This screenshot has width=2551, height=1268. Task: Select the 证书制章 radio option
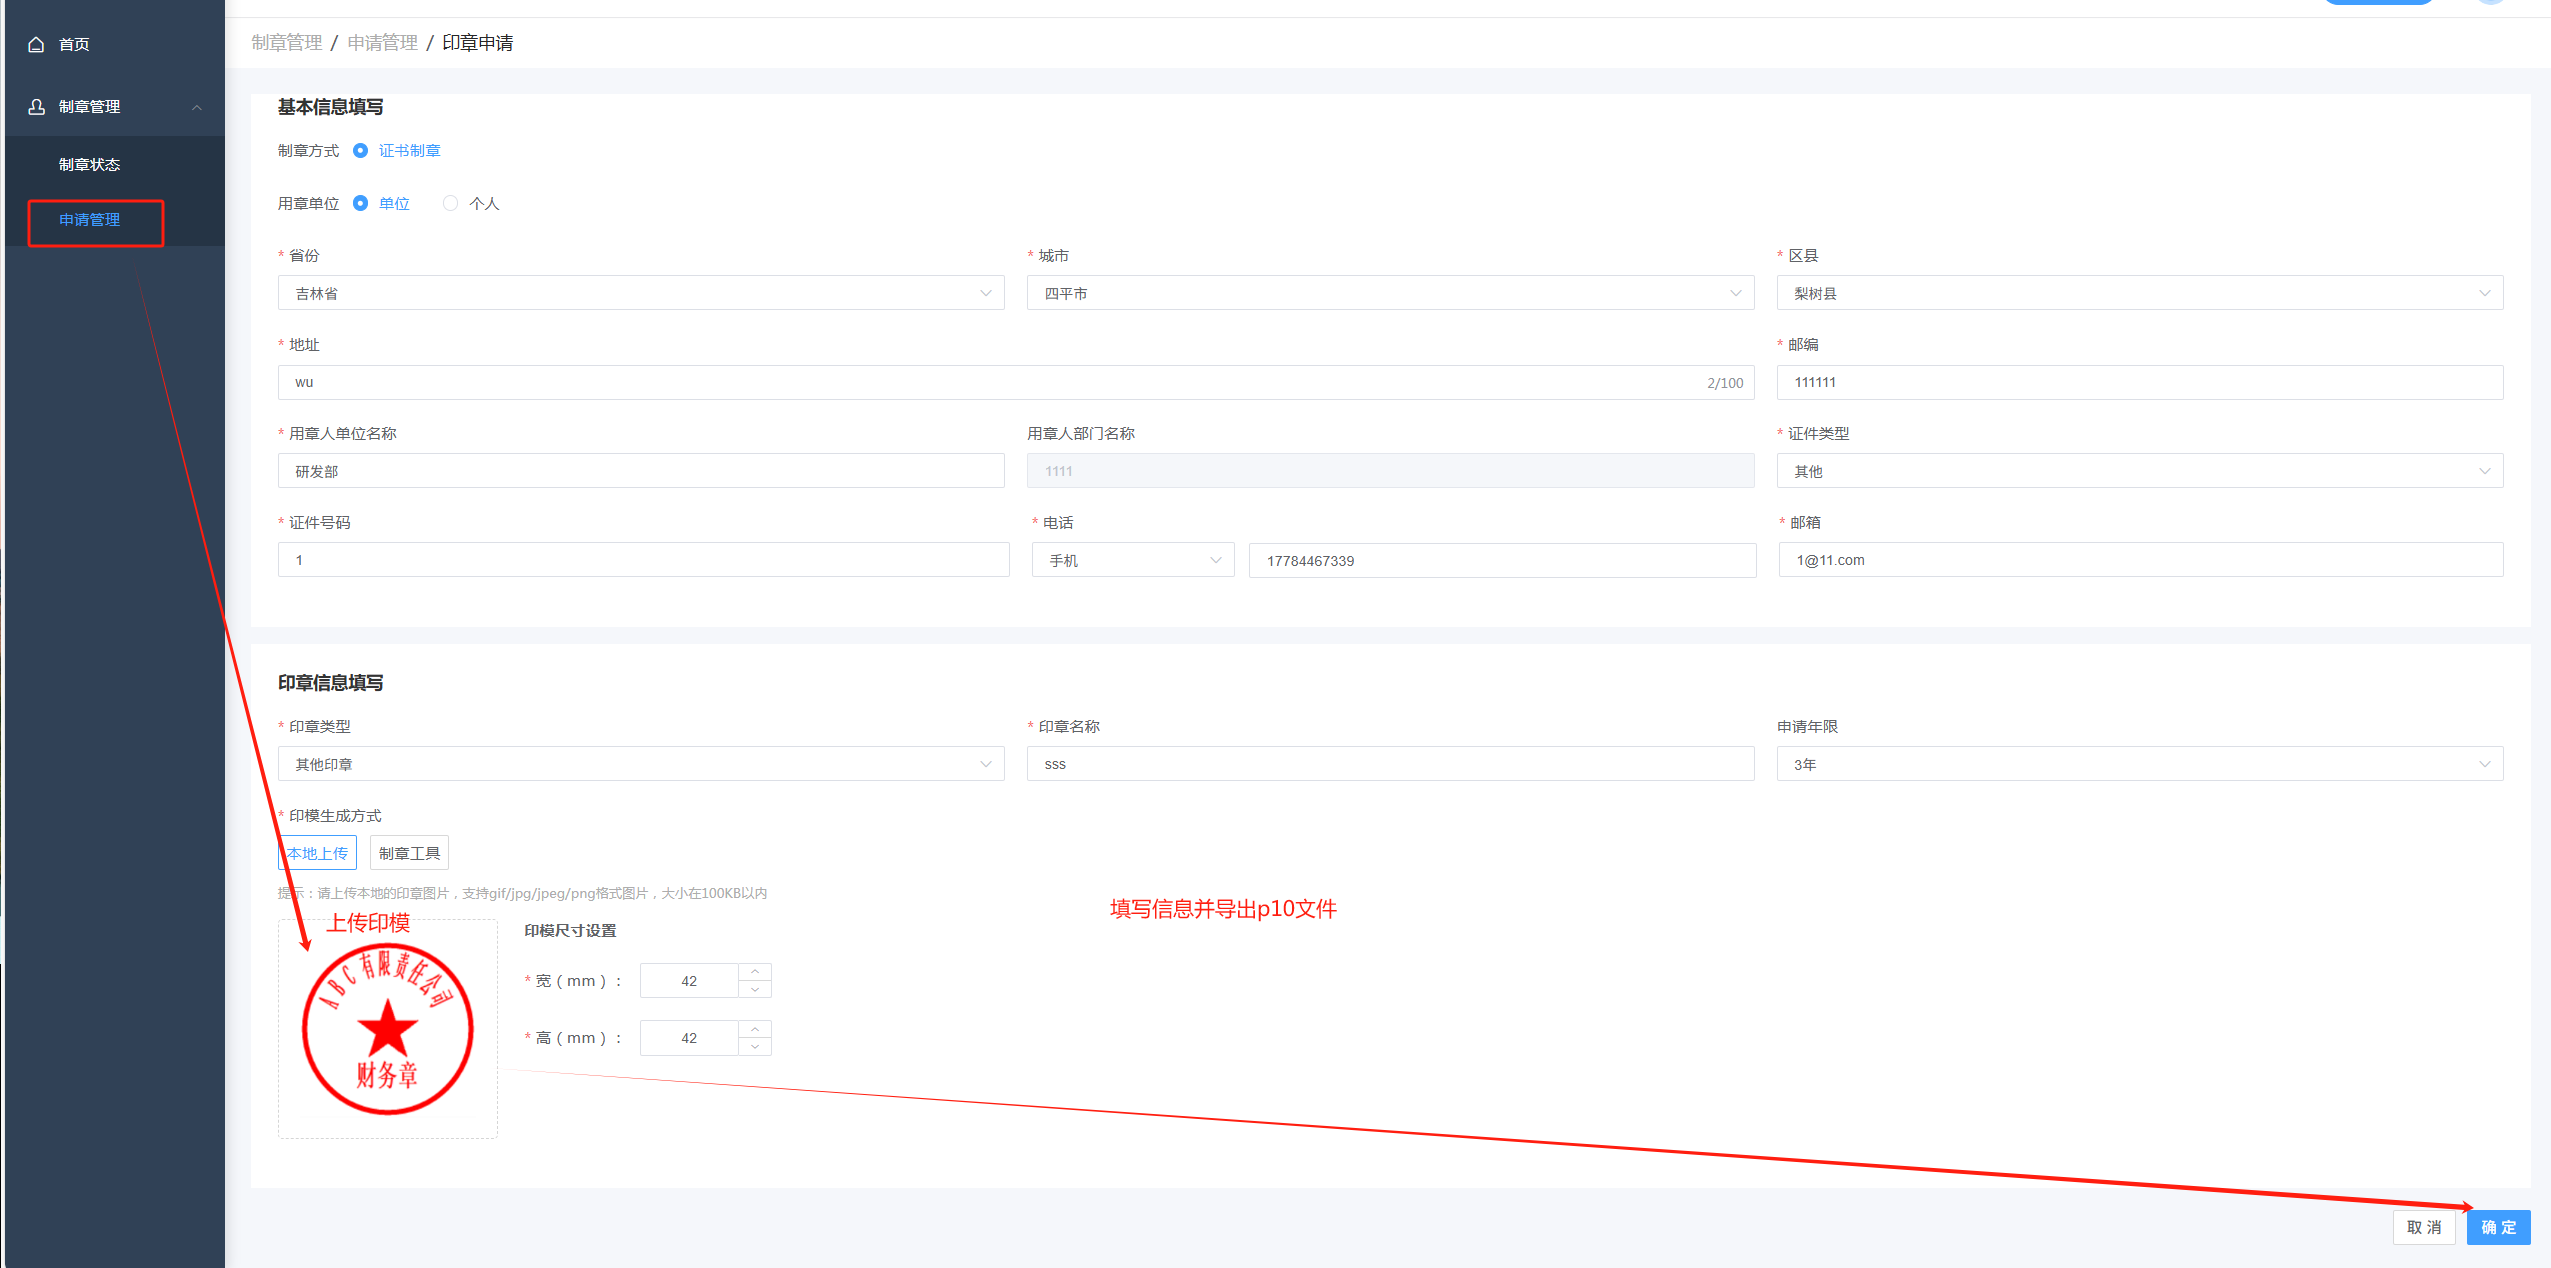[x=361, y=151]
